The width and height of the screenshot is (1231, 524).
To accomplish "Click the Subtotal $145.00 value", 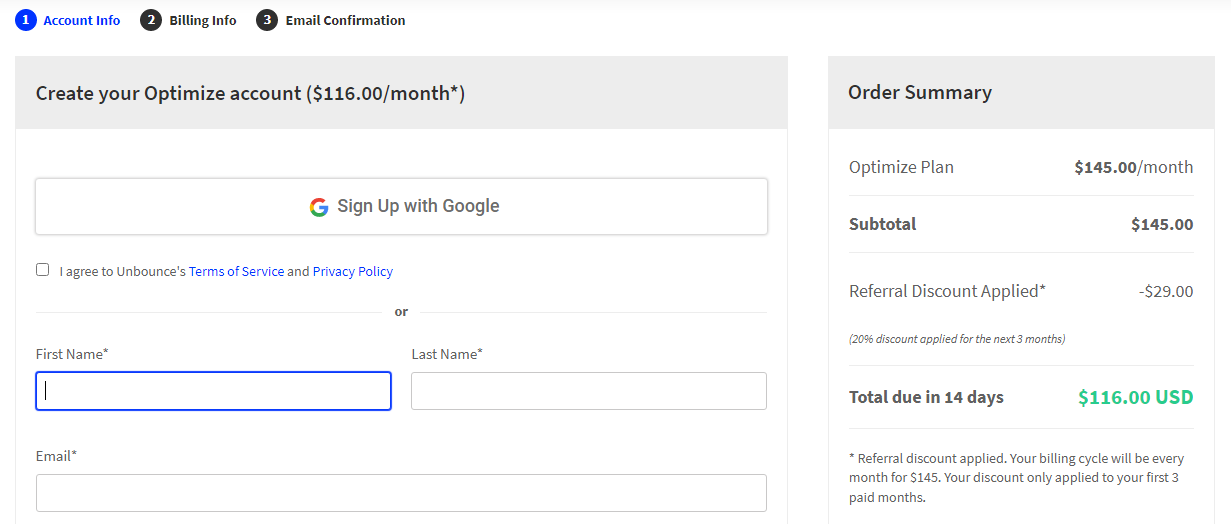I will click(1162, 224).
